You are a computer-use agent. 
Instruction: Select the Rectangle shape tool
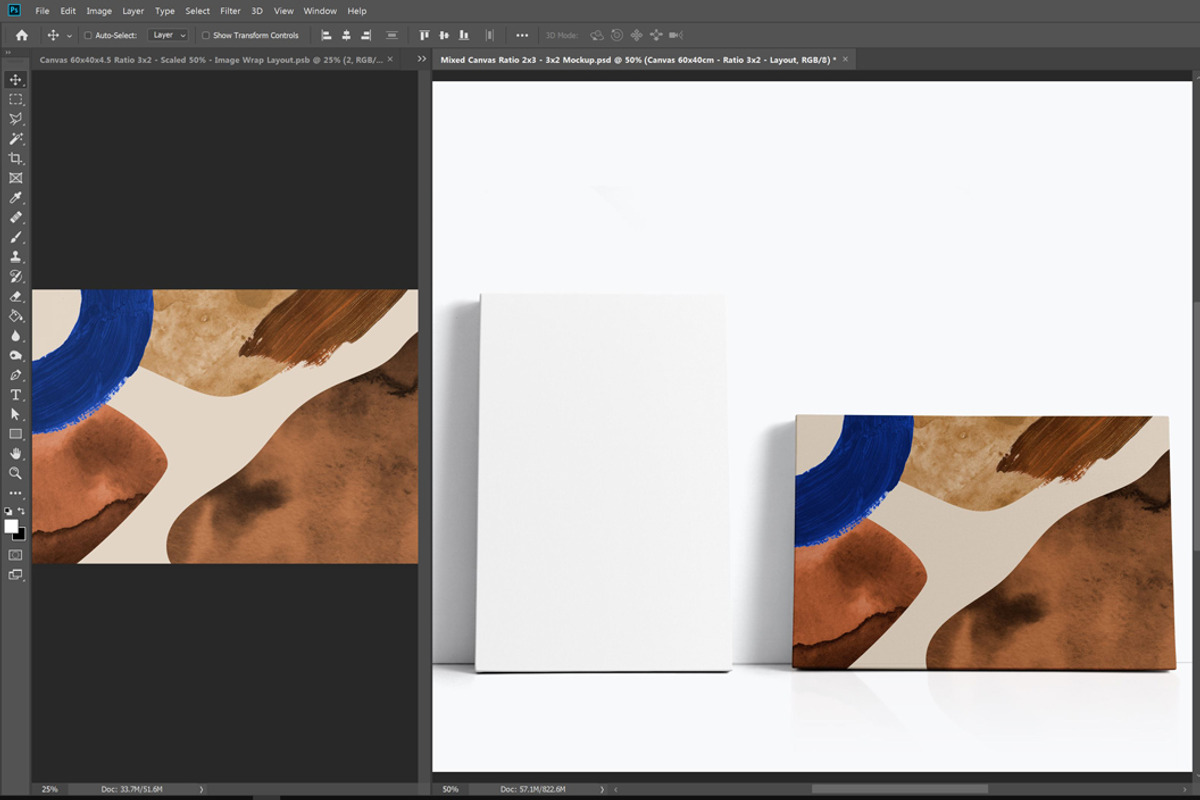click(x=15, y=434)
